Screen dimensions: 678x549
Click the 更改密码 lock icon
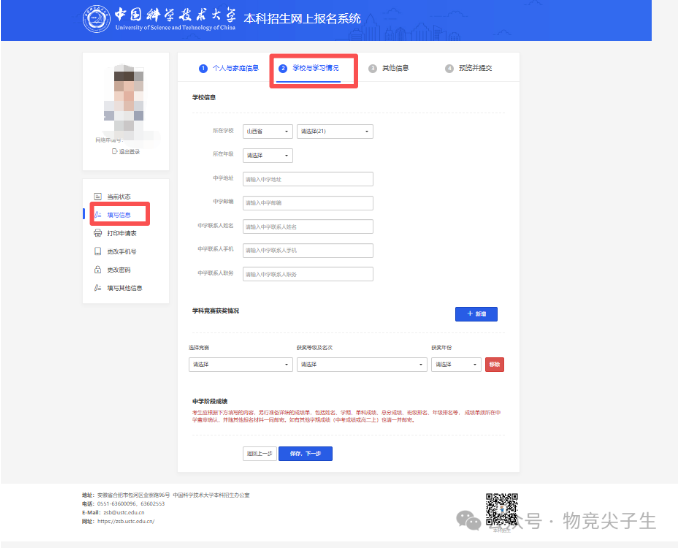[x=97, y=269]
